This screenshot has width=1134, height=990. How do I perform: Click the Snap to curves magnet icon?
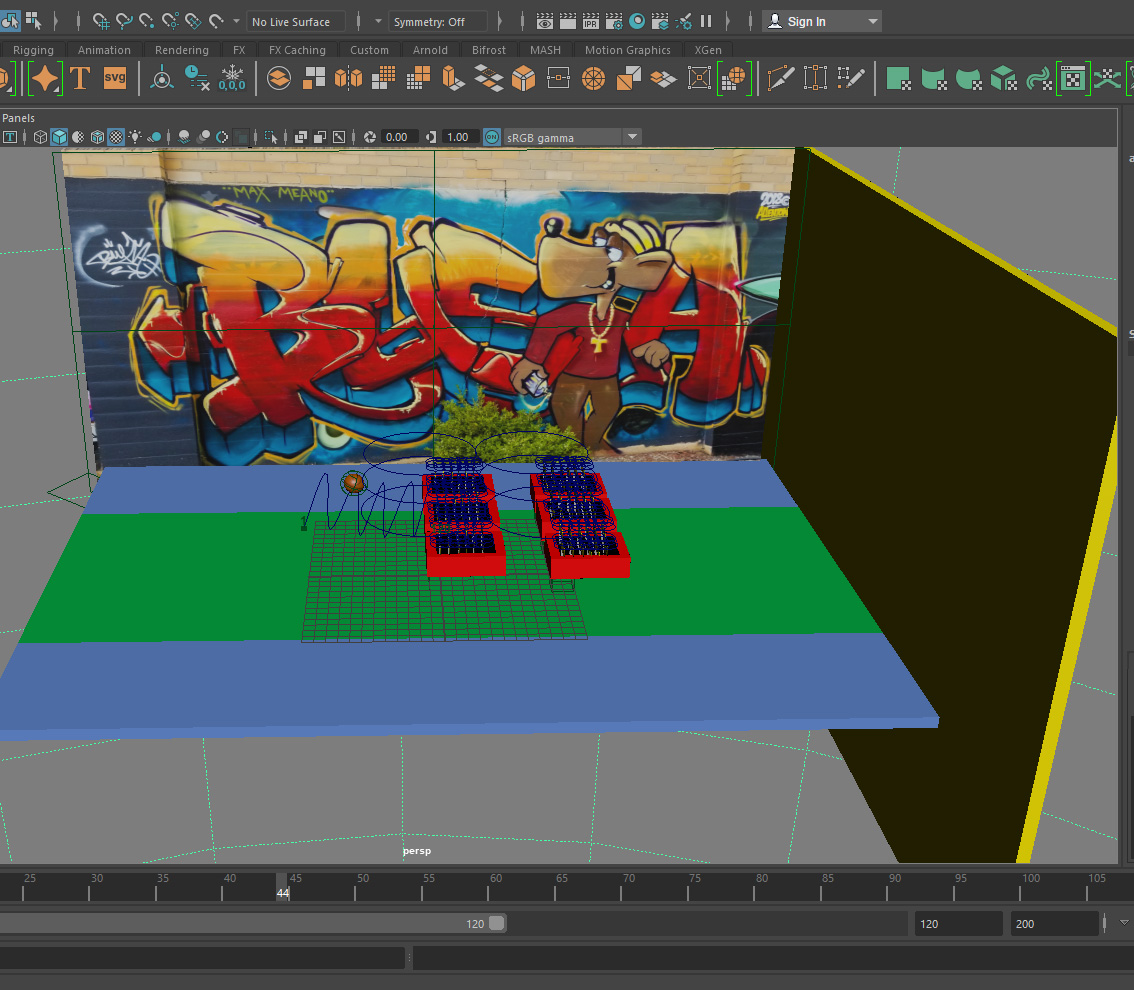click(x=124, y=22)
